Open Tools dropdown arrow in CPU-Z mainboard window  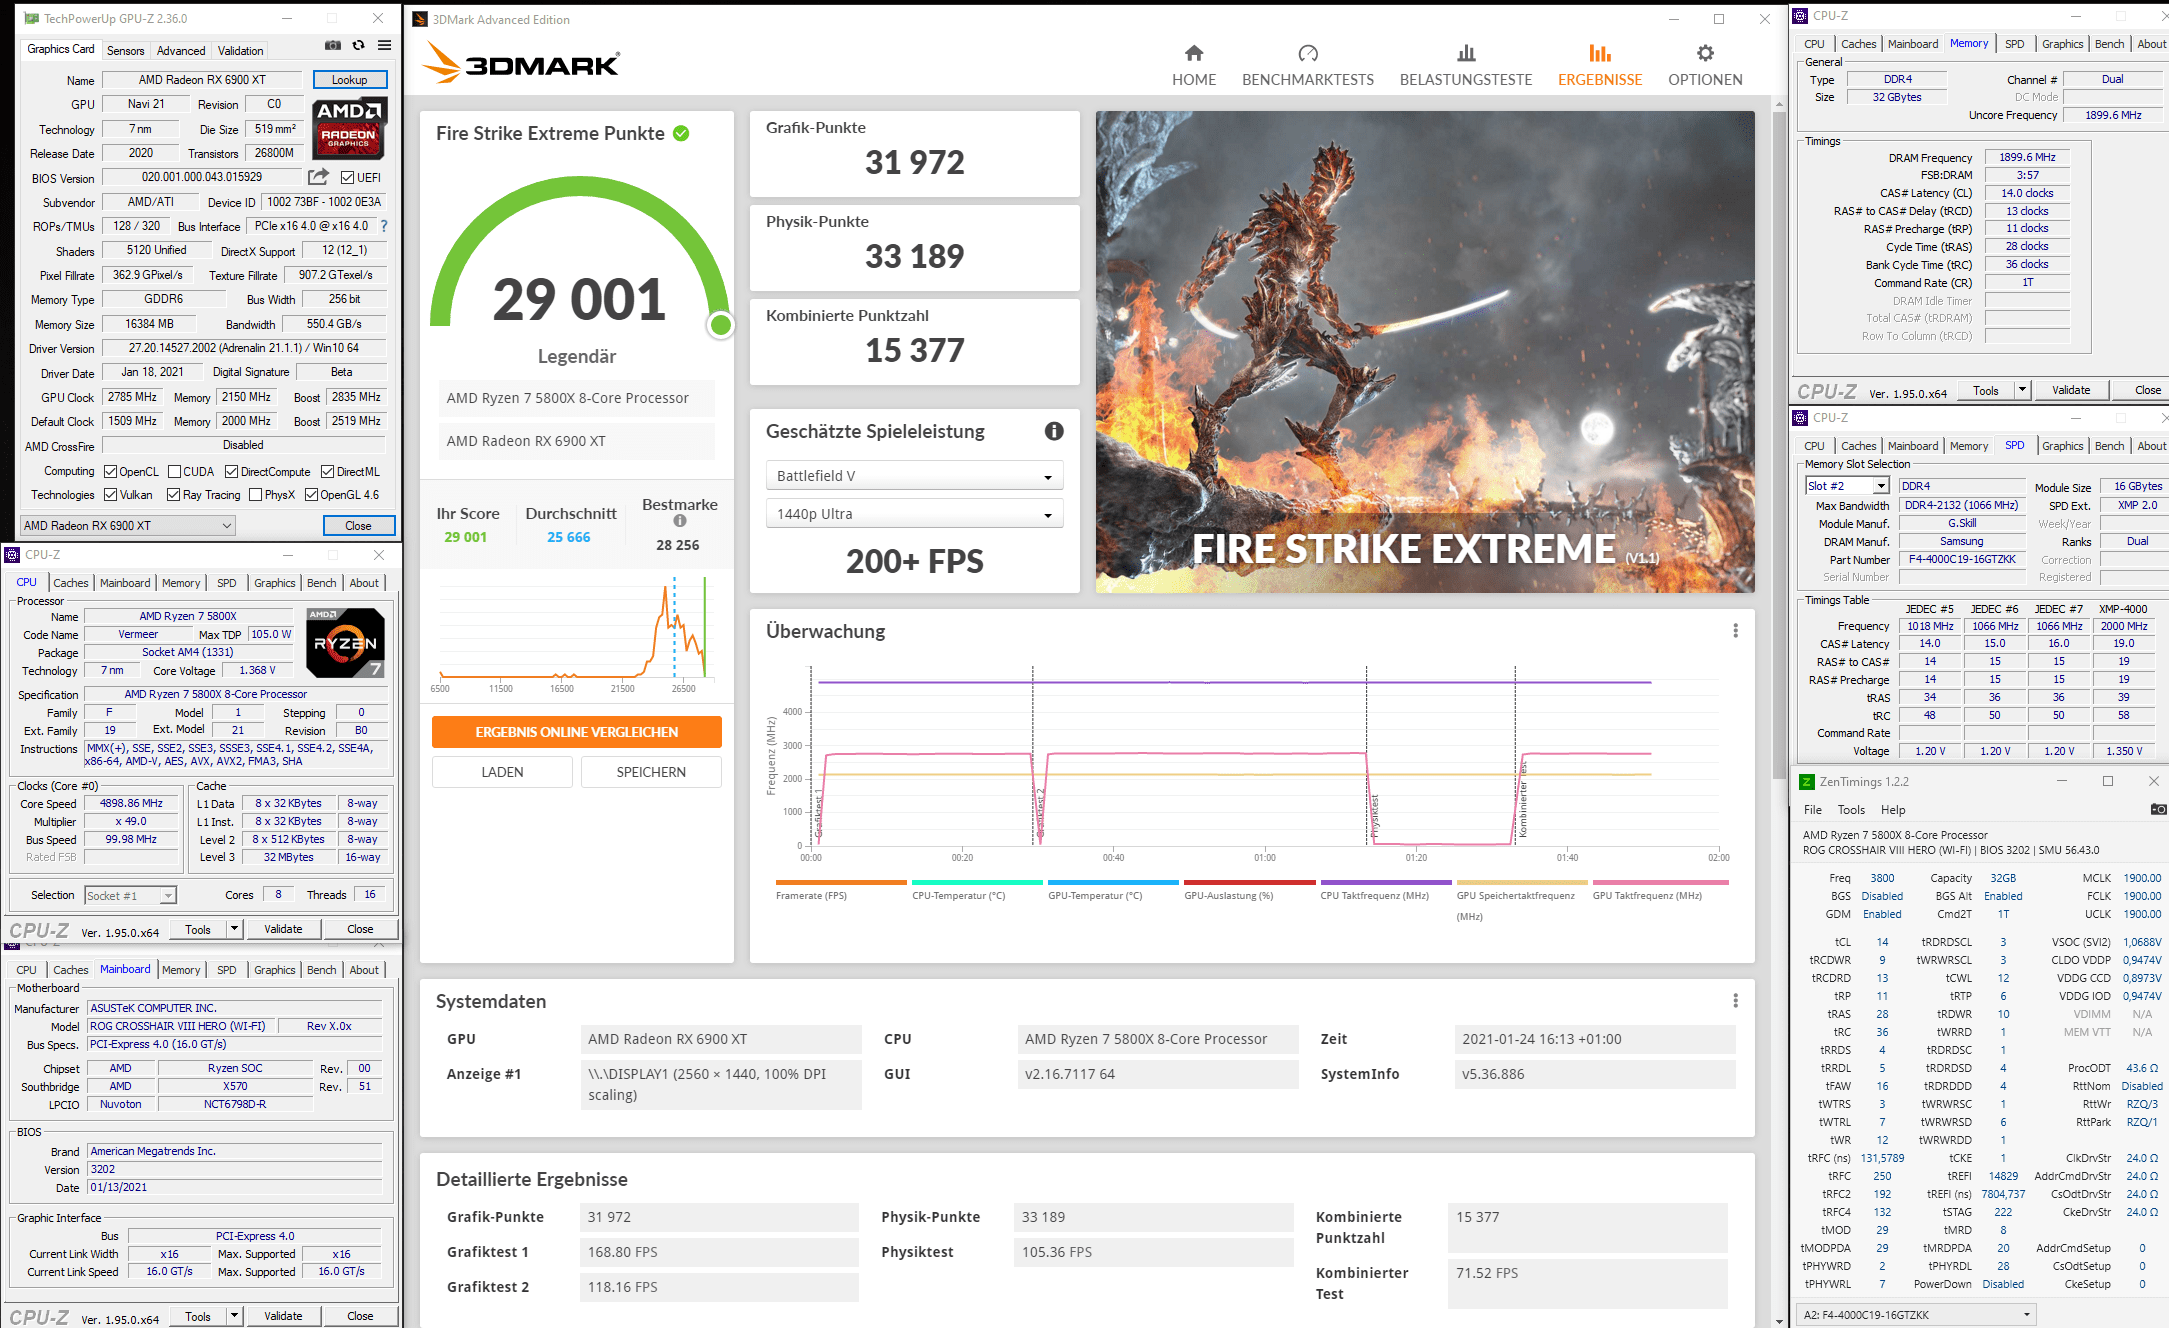(x=234, y=1316)
